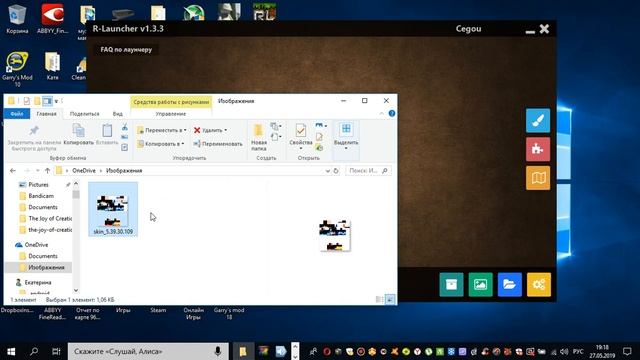Click Копировать in the ribbon
This screenshot has height=360, width=640.
coord(78,135)
